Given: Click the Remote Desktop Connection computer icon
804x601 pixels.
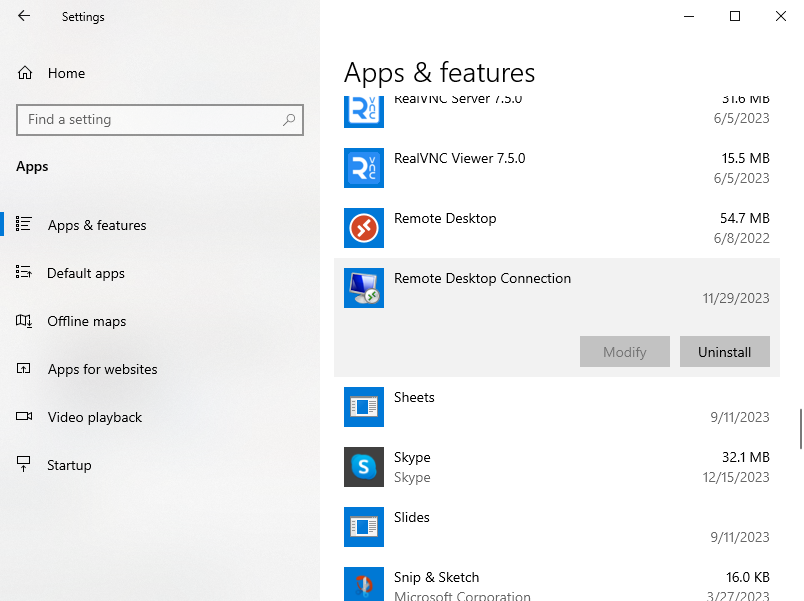Looking at the screenshot, I should pos(363,288).
